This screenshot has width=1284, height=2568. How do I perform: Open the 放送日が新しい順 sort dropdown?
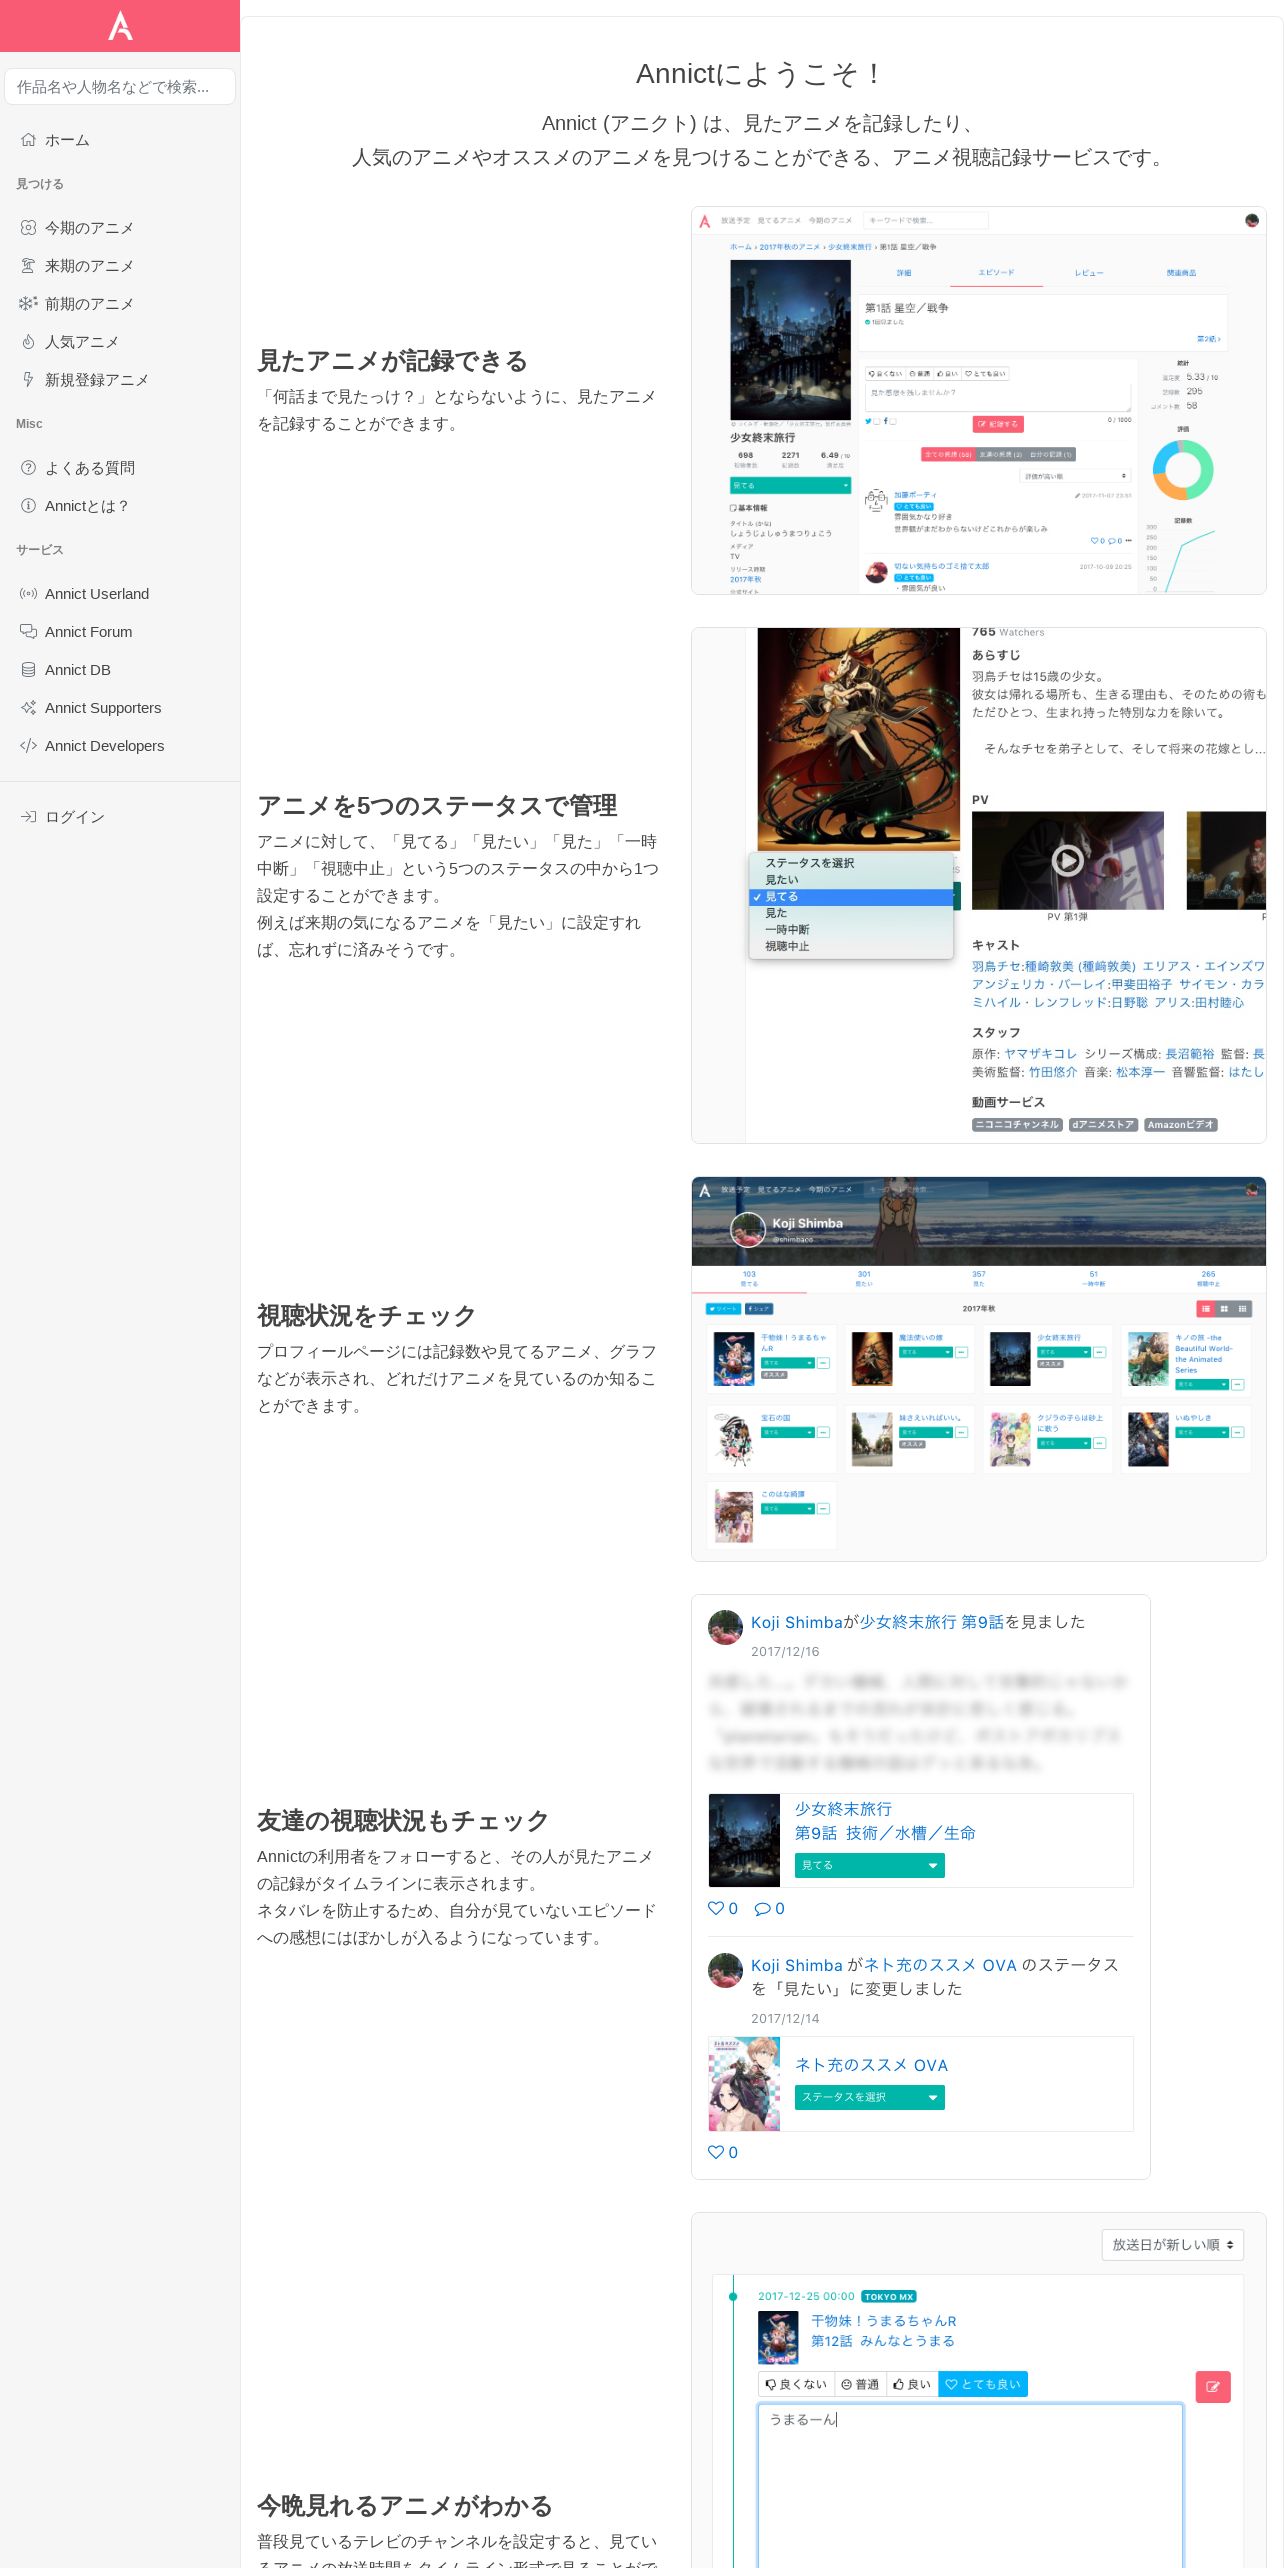1173,2245
